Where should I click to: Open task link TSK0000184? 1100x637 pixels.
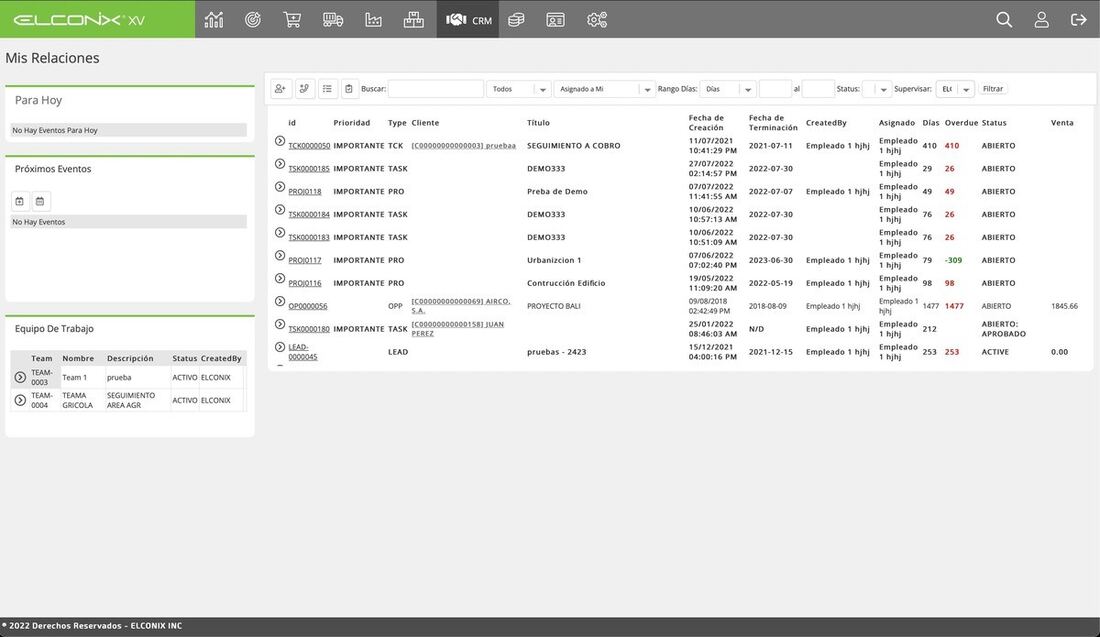(x=309, y=215)
